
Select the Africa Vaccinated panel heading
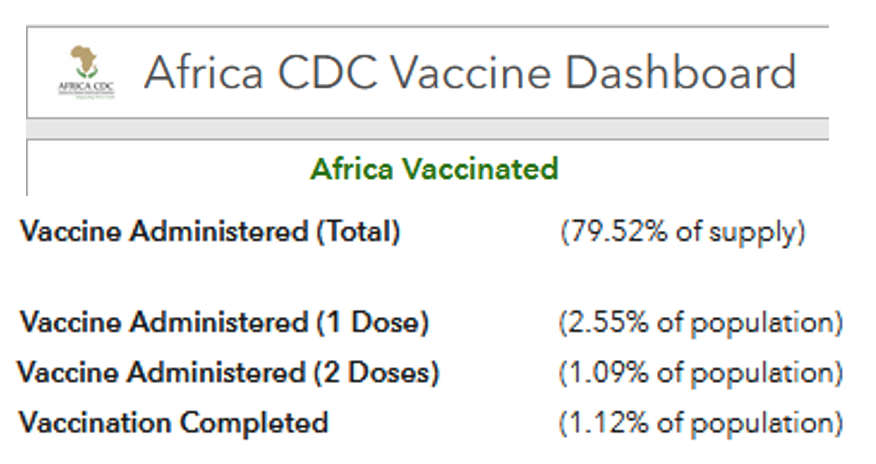point(434,168)
